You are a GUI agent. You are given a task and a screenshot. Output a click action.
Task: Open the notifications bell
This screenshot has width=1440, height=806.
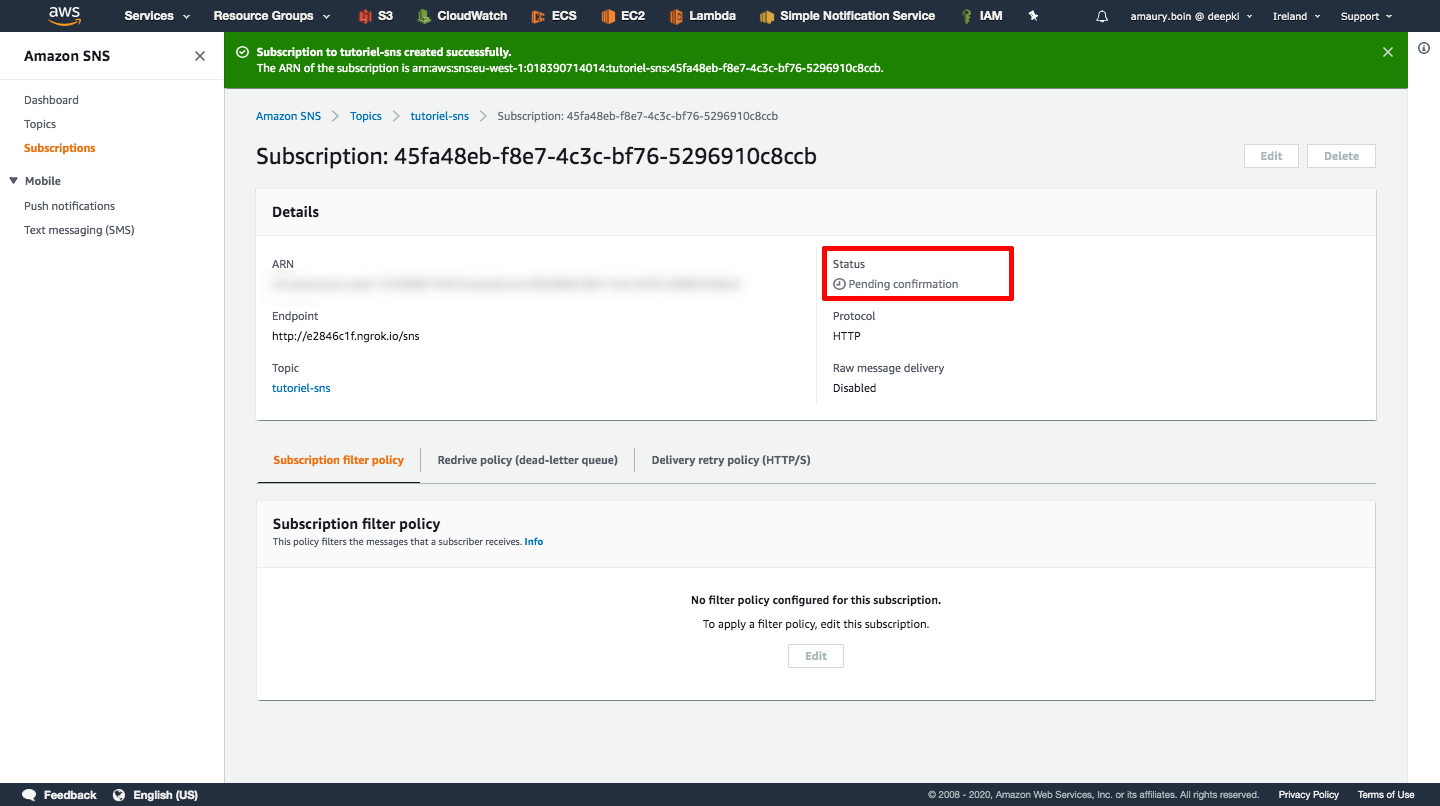click(x=1102, y=16)
